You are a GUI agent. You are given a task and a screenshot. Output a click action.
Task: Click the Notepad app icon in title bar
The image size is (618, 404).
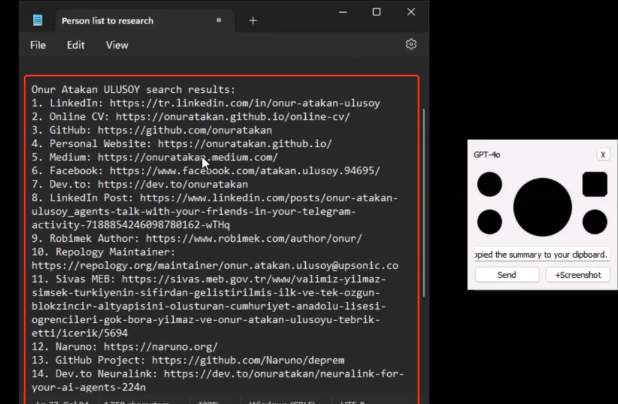[x=37, y=20]
